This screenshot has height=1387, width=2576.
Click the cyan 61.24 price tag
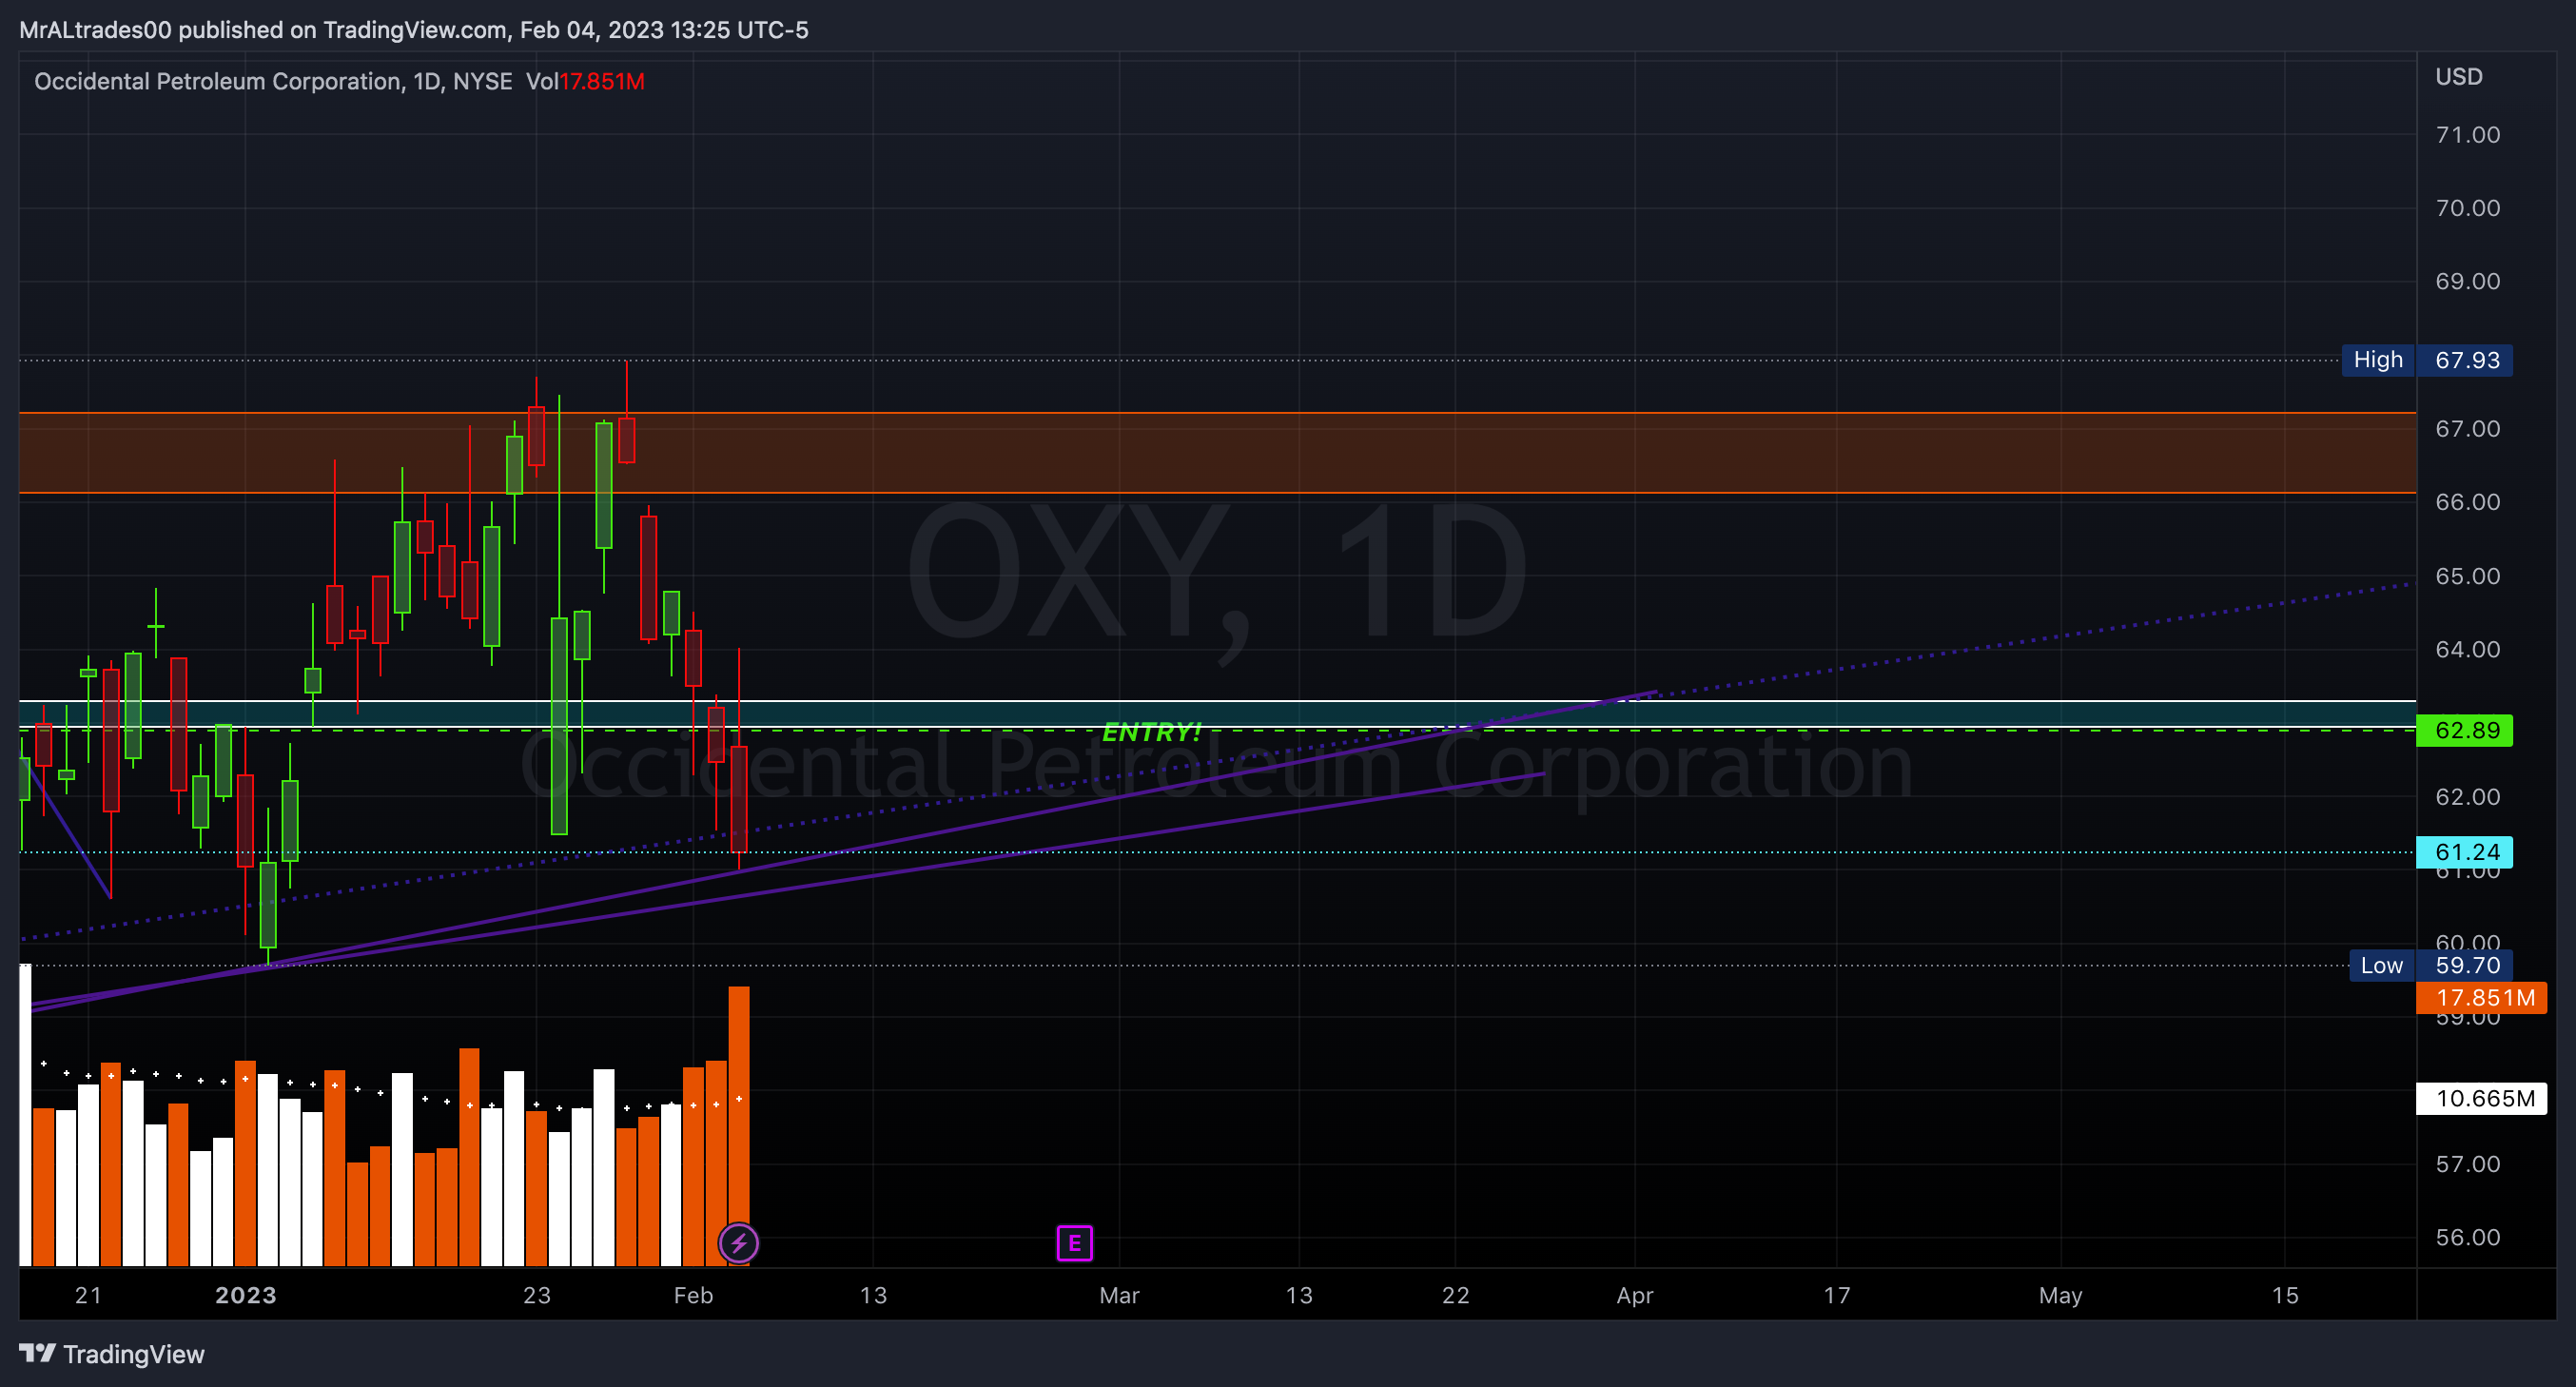[x=2464, y=852]
